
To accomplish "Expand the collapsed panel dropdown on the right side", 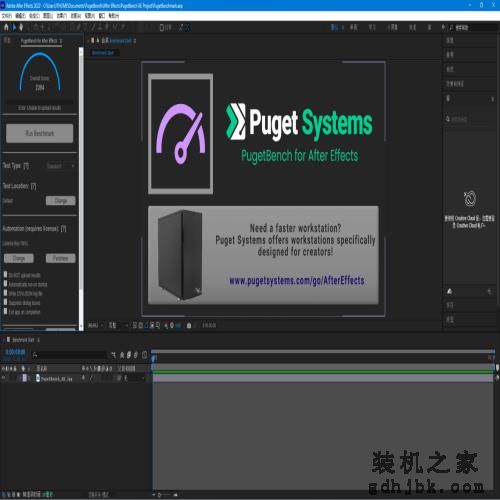I will 492,99.
